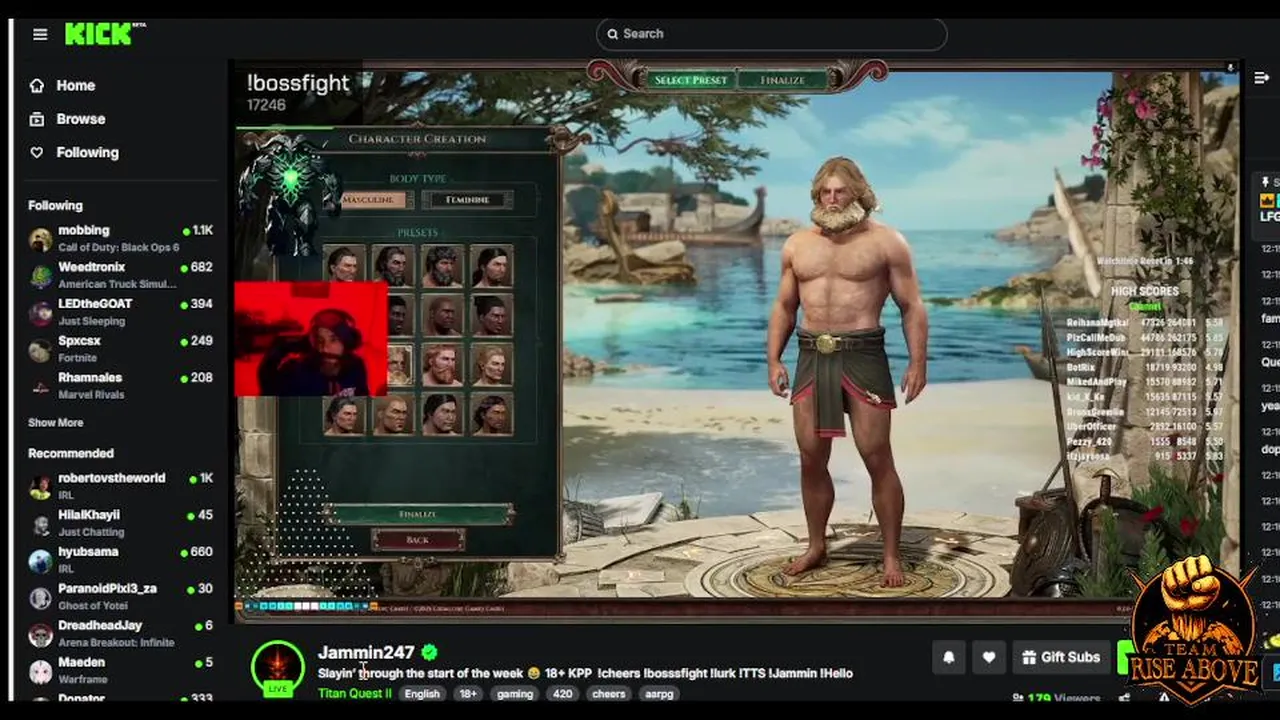Expand the followed list with Show More

click(56, 423)
